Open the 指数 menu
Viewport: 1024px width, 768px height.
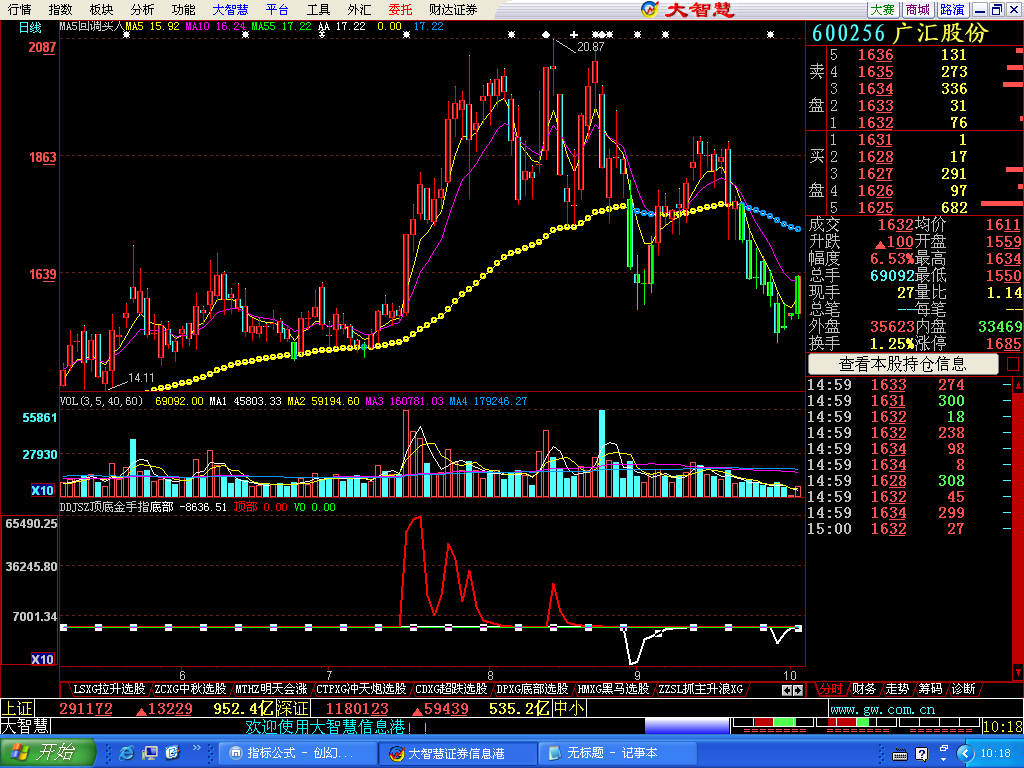[60, 9]
